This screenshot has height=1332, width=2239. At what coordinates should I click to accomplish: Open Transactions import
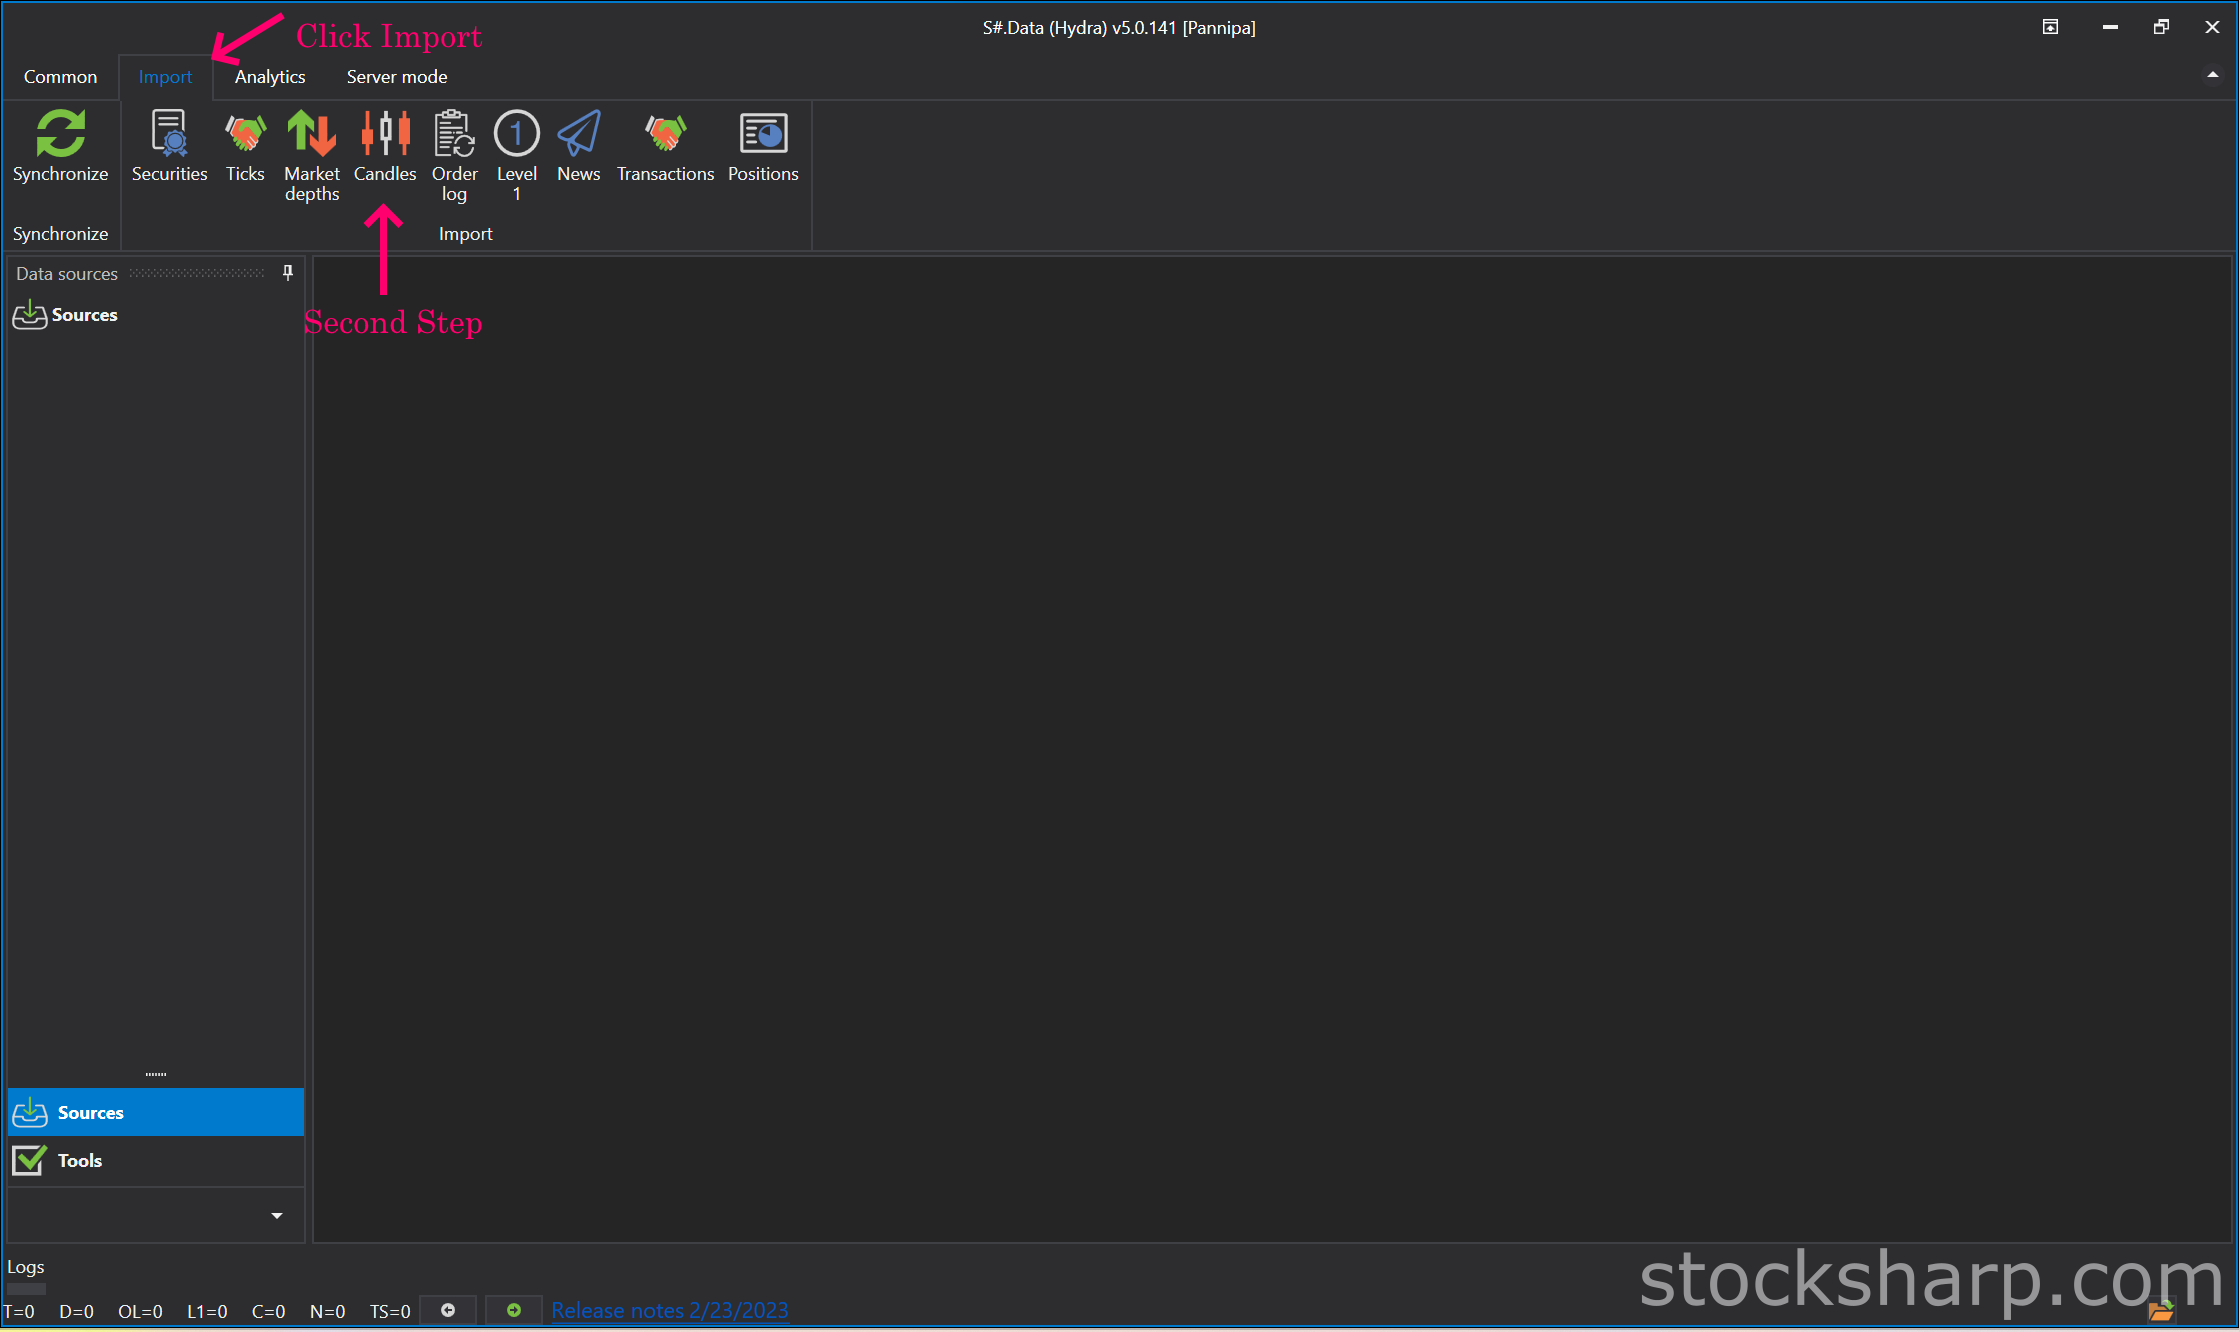tap(665, 146)
